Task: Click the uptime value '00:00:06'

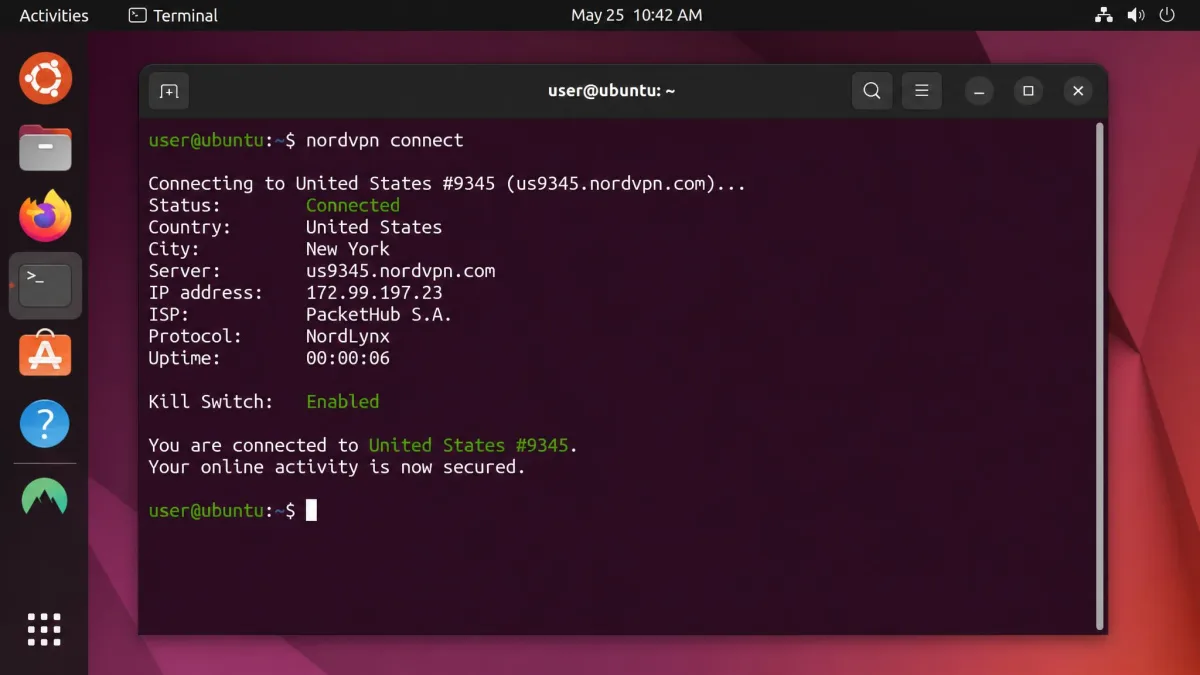Action: (x=348, y=358)
